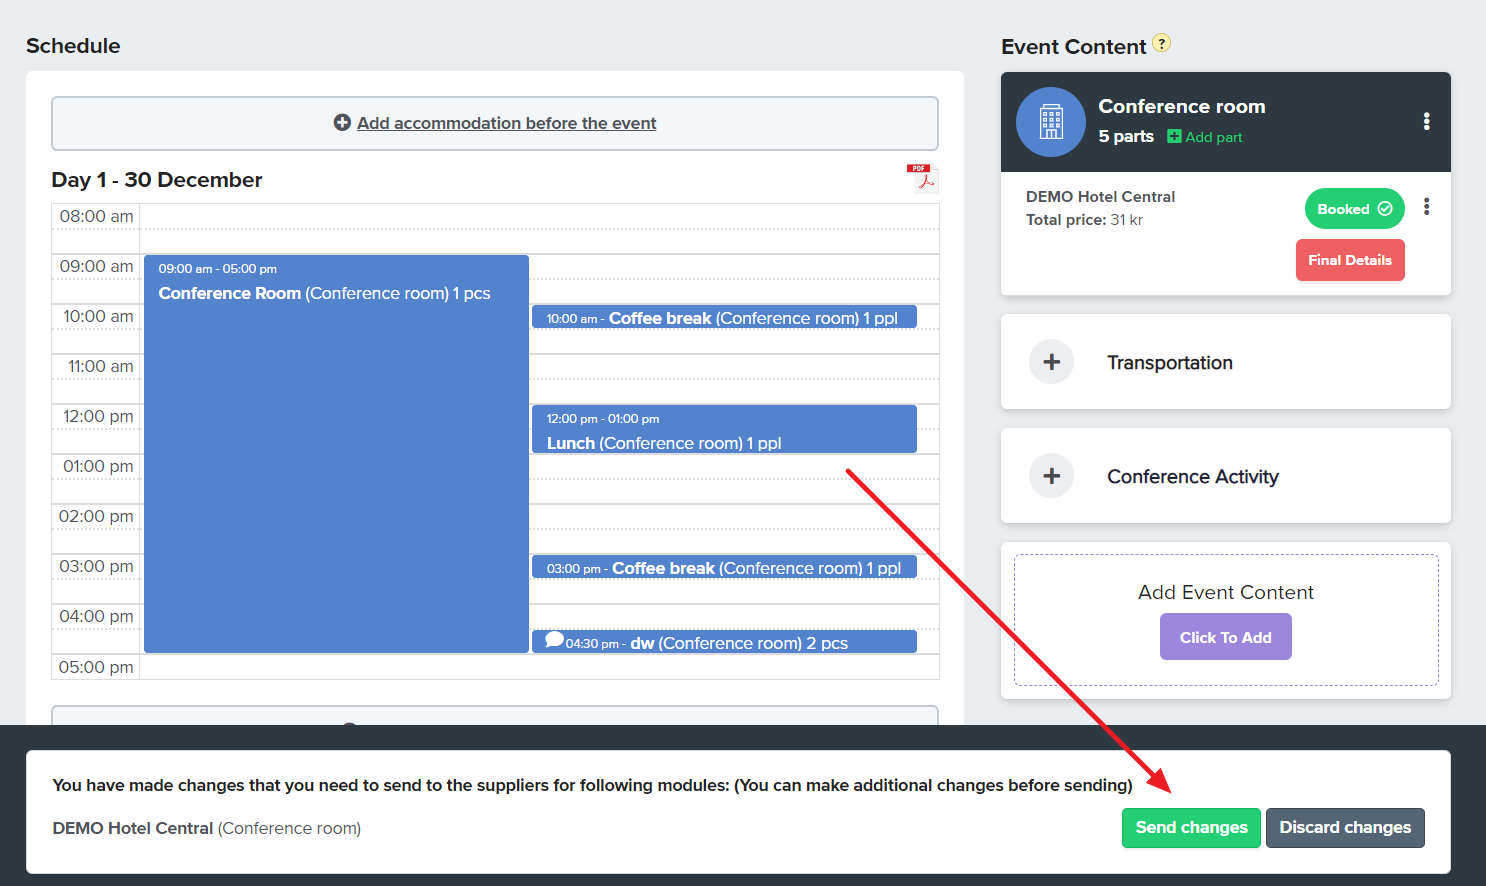1486x886 pixels.
Task: Open the DEMO Hotel Central three-dot menu
Action: click(x=1426, y=207)
